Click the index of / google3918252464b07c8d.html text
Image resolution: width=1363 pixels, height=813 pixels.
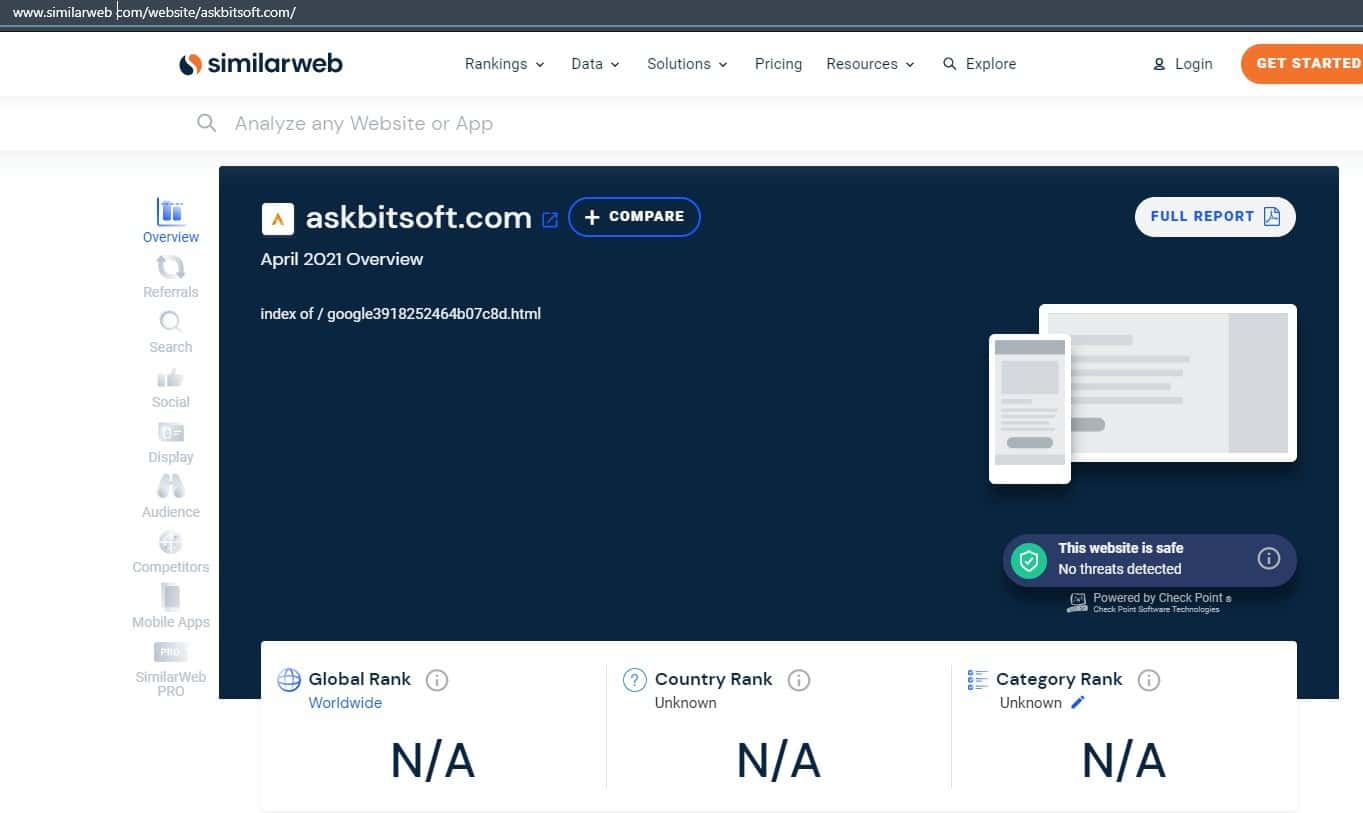click(x=401, y=314)
